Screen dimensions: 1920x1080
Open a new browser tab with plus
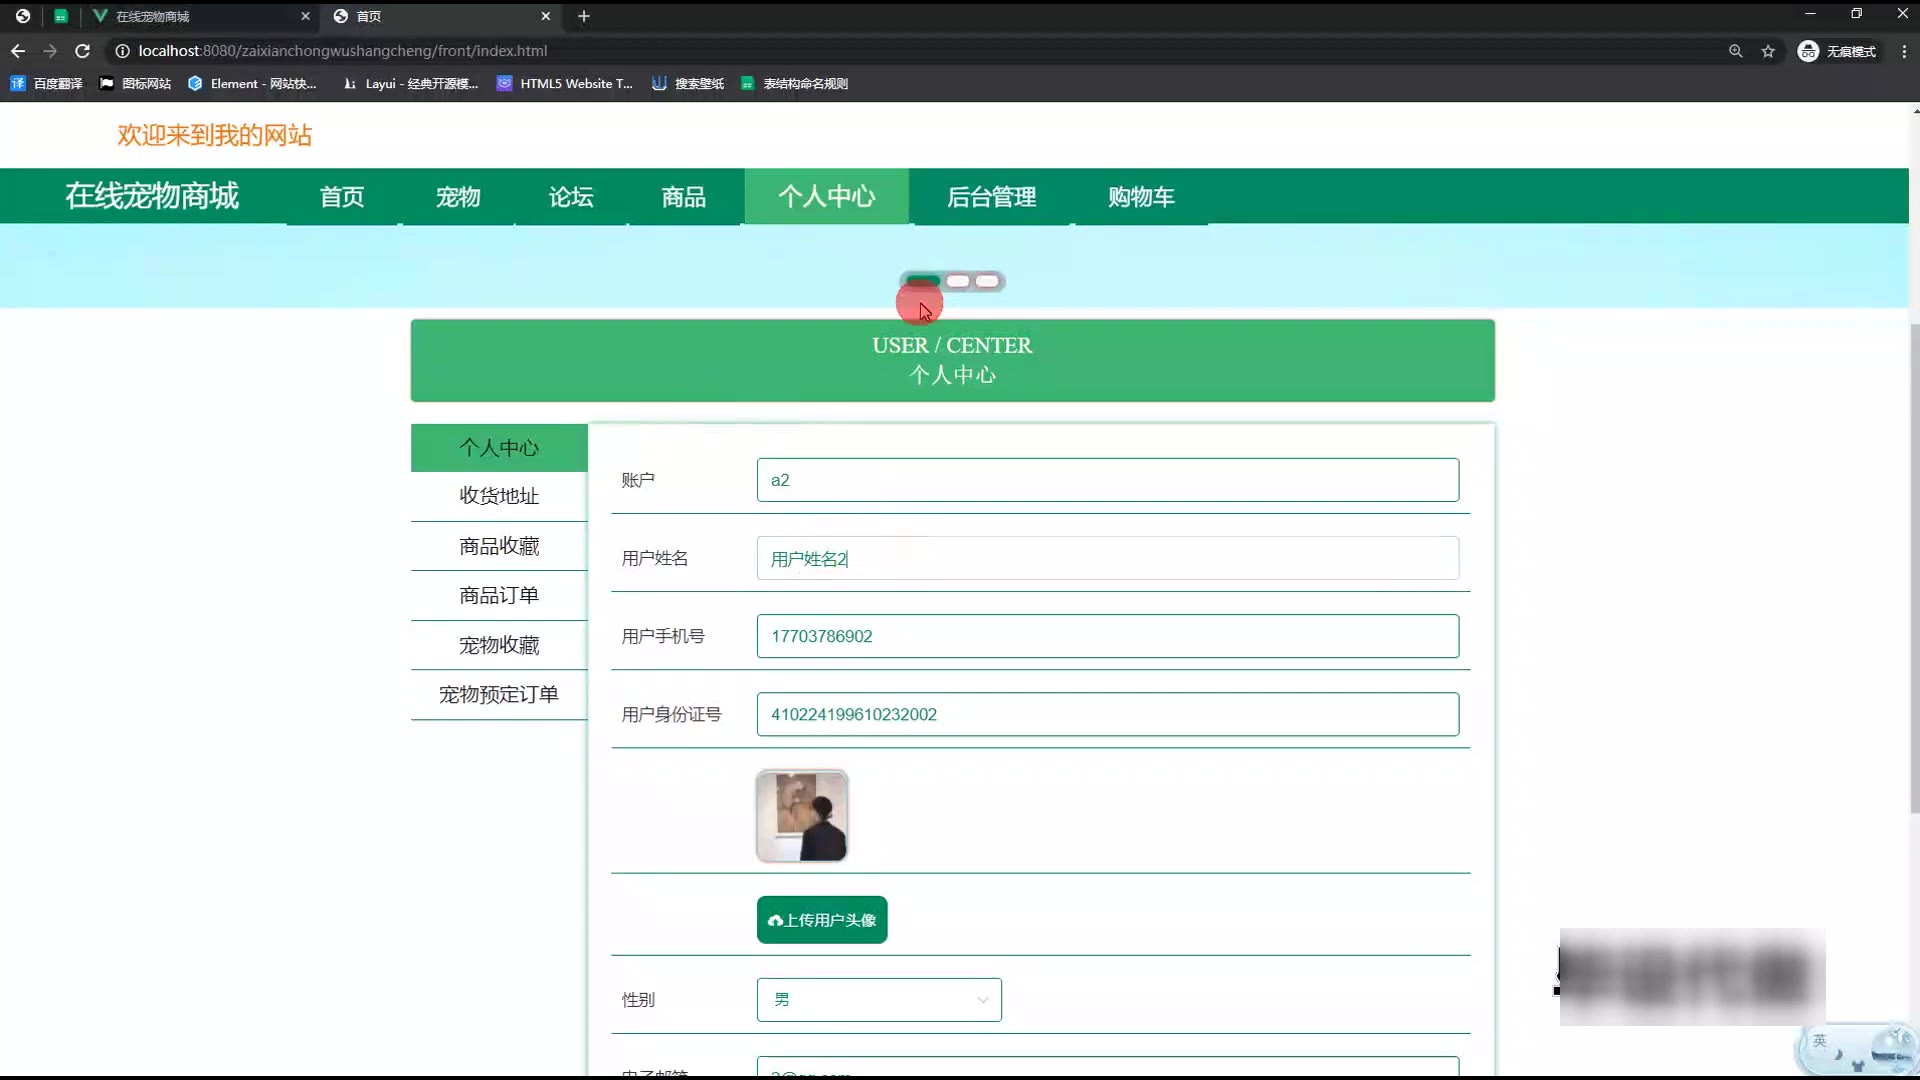[x=584, y=16]
